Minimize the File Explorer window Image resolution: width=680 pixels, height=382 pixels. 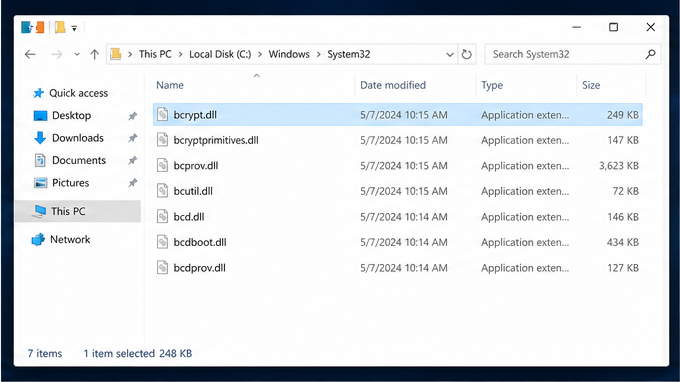pyautogui.click(x=576, y=27)
